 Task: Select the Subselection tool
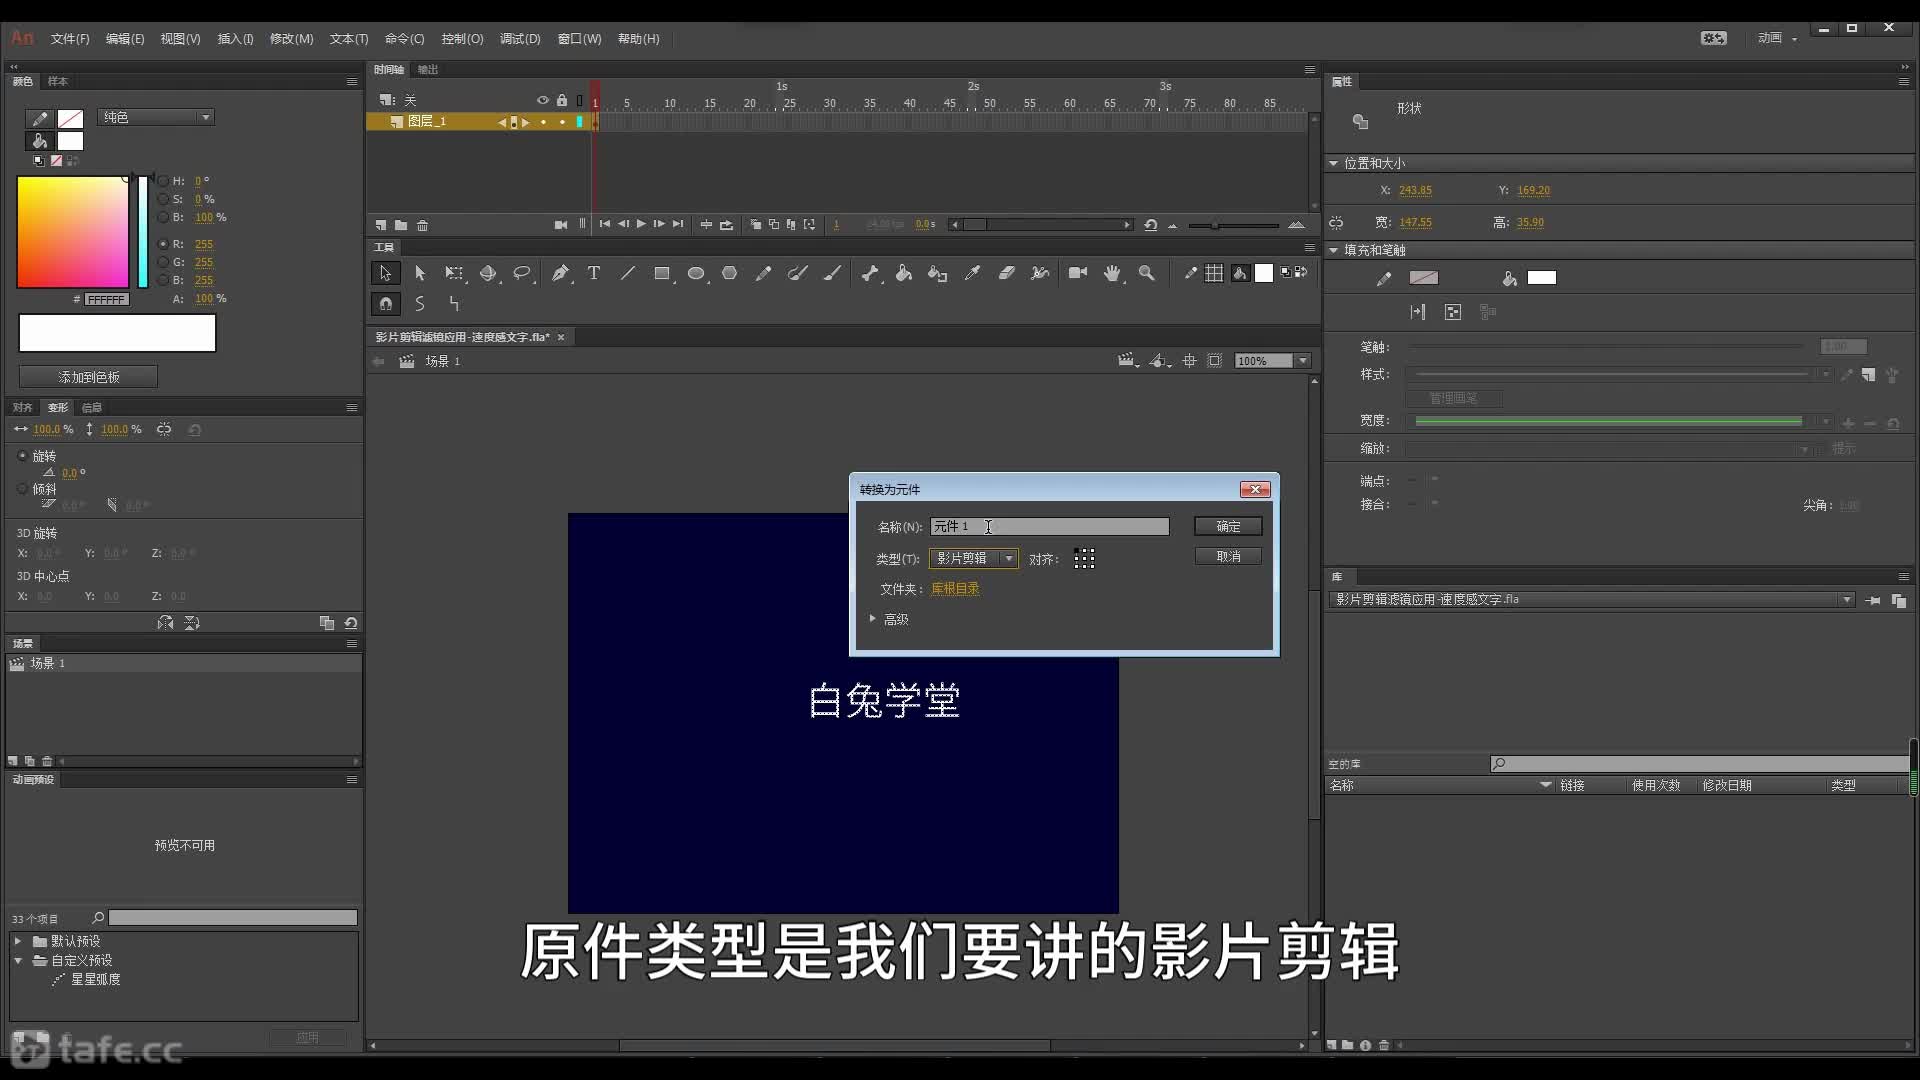pyautogui.click(x=420, y=273)
